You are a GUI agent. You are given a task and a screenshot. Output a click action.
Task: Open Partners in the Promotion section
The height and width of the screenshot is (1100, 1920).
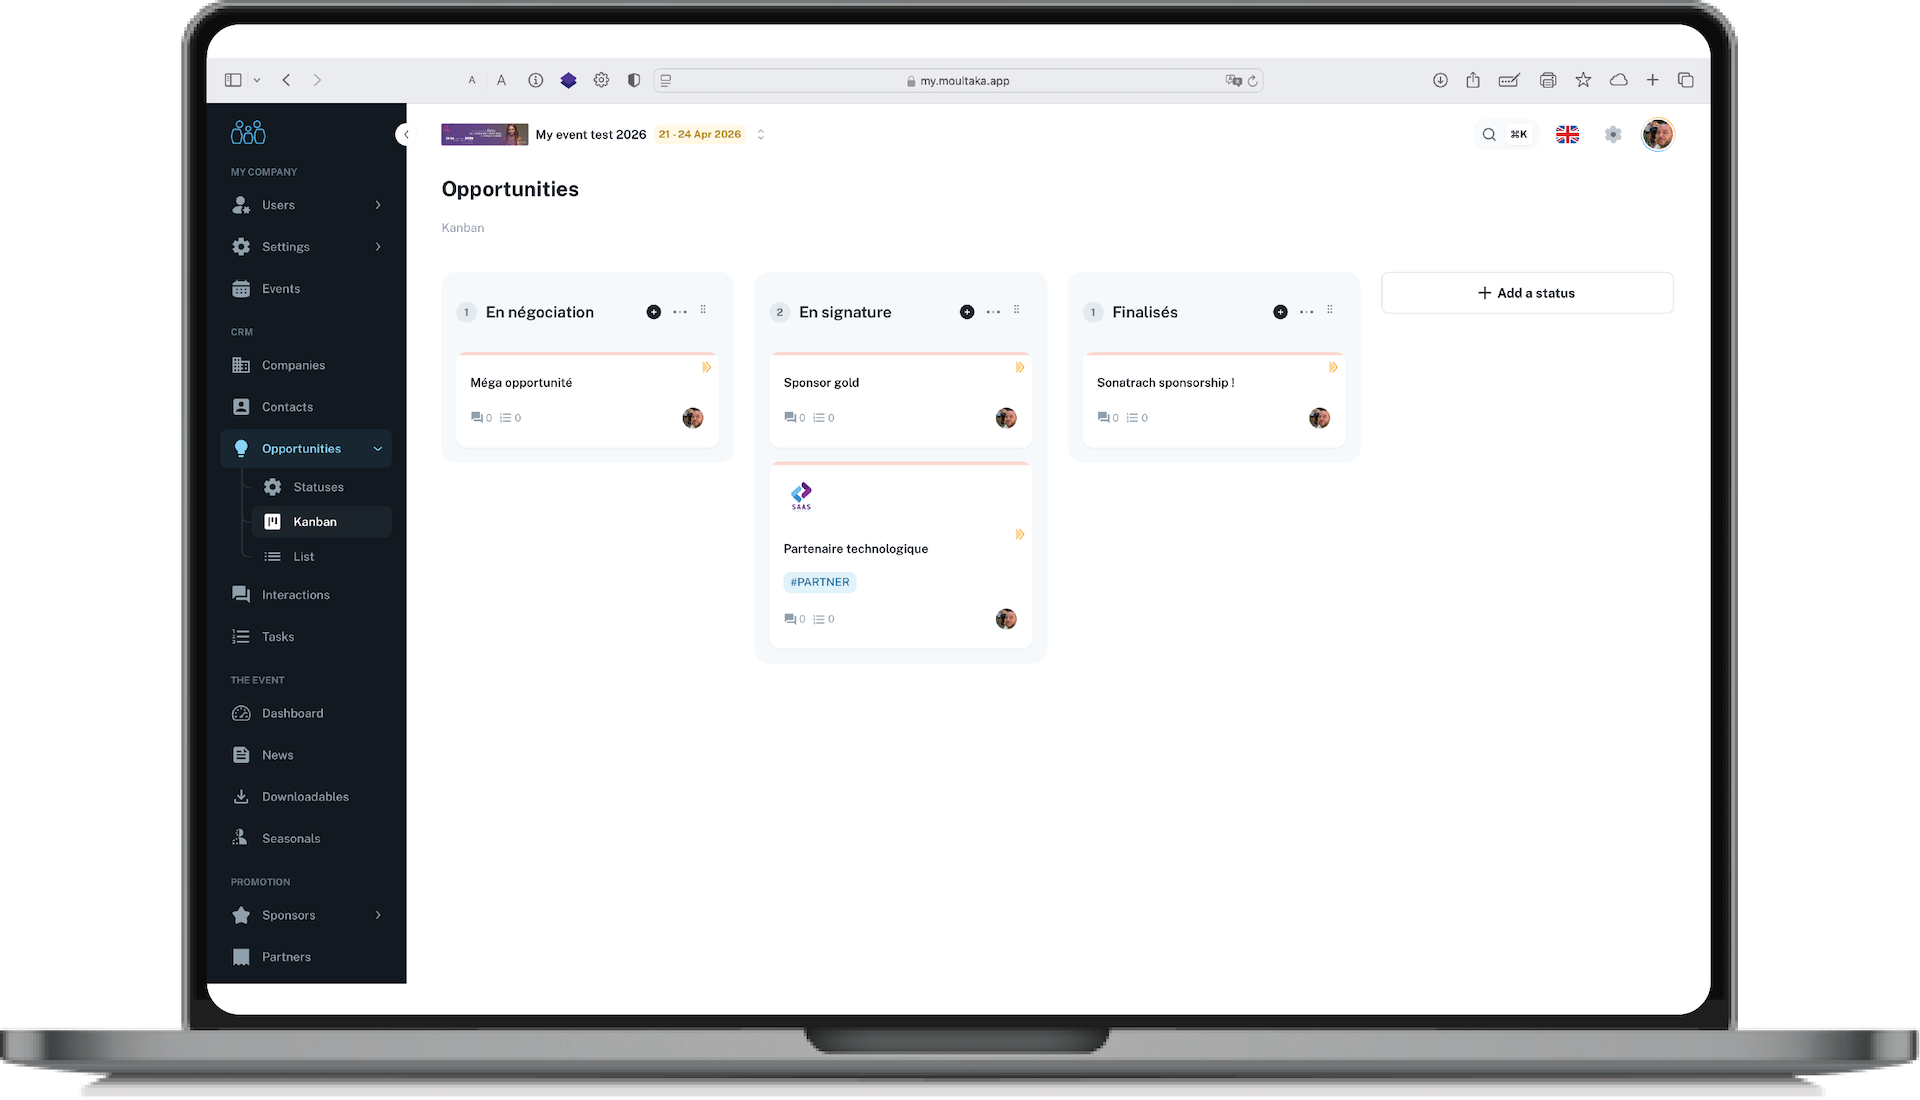[306, 957]
